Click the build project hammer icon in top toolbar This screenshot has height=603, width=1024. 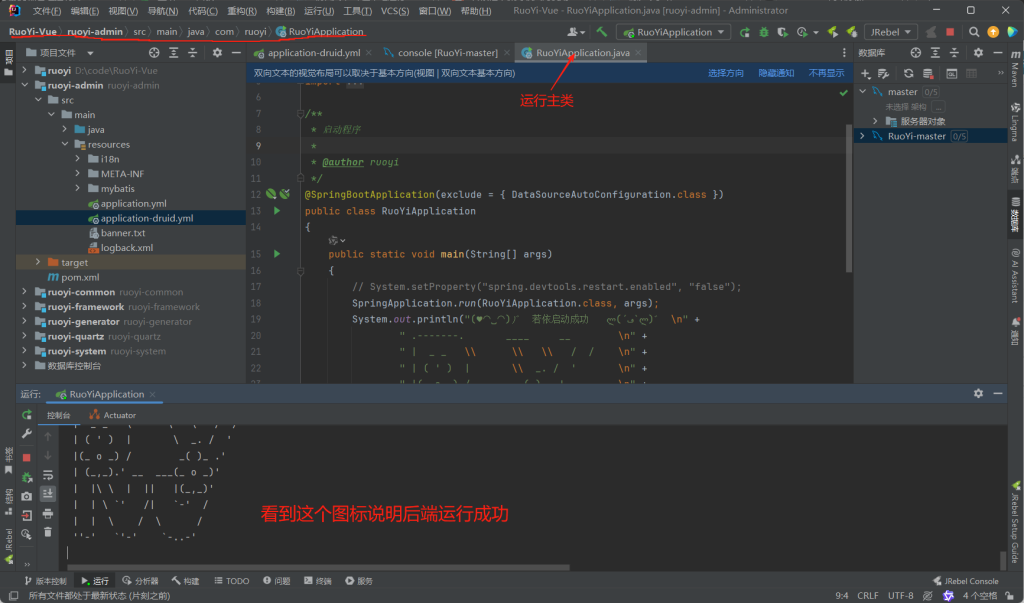click(601, 32)
